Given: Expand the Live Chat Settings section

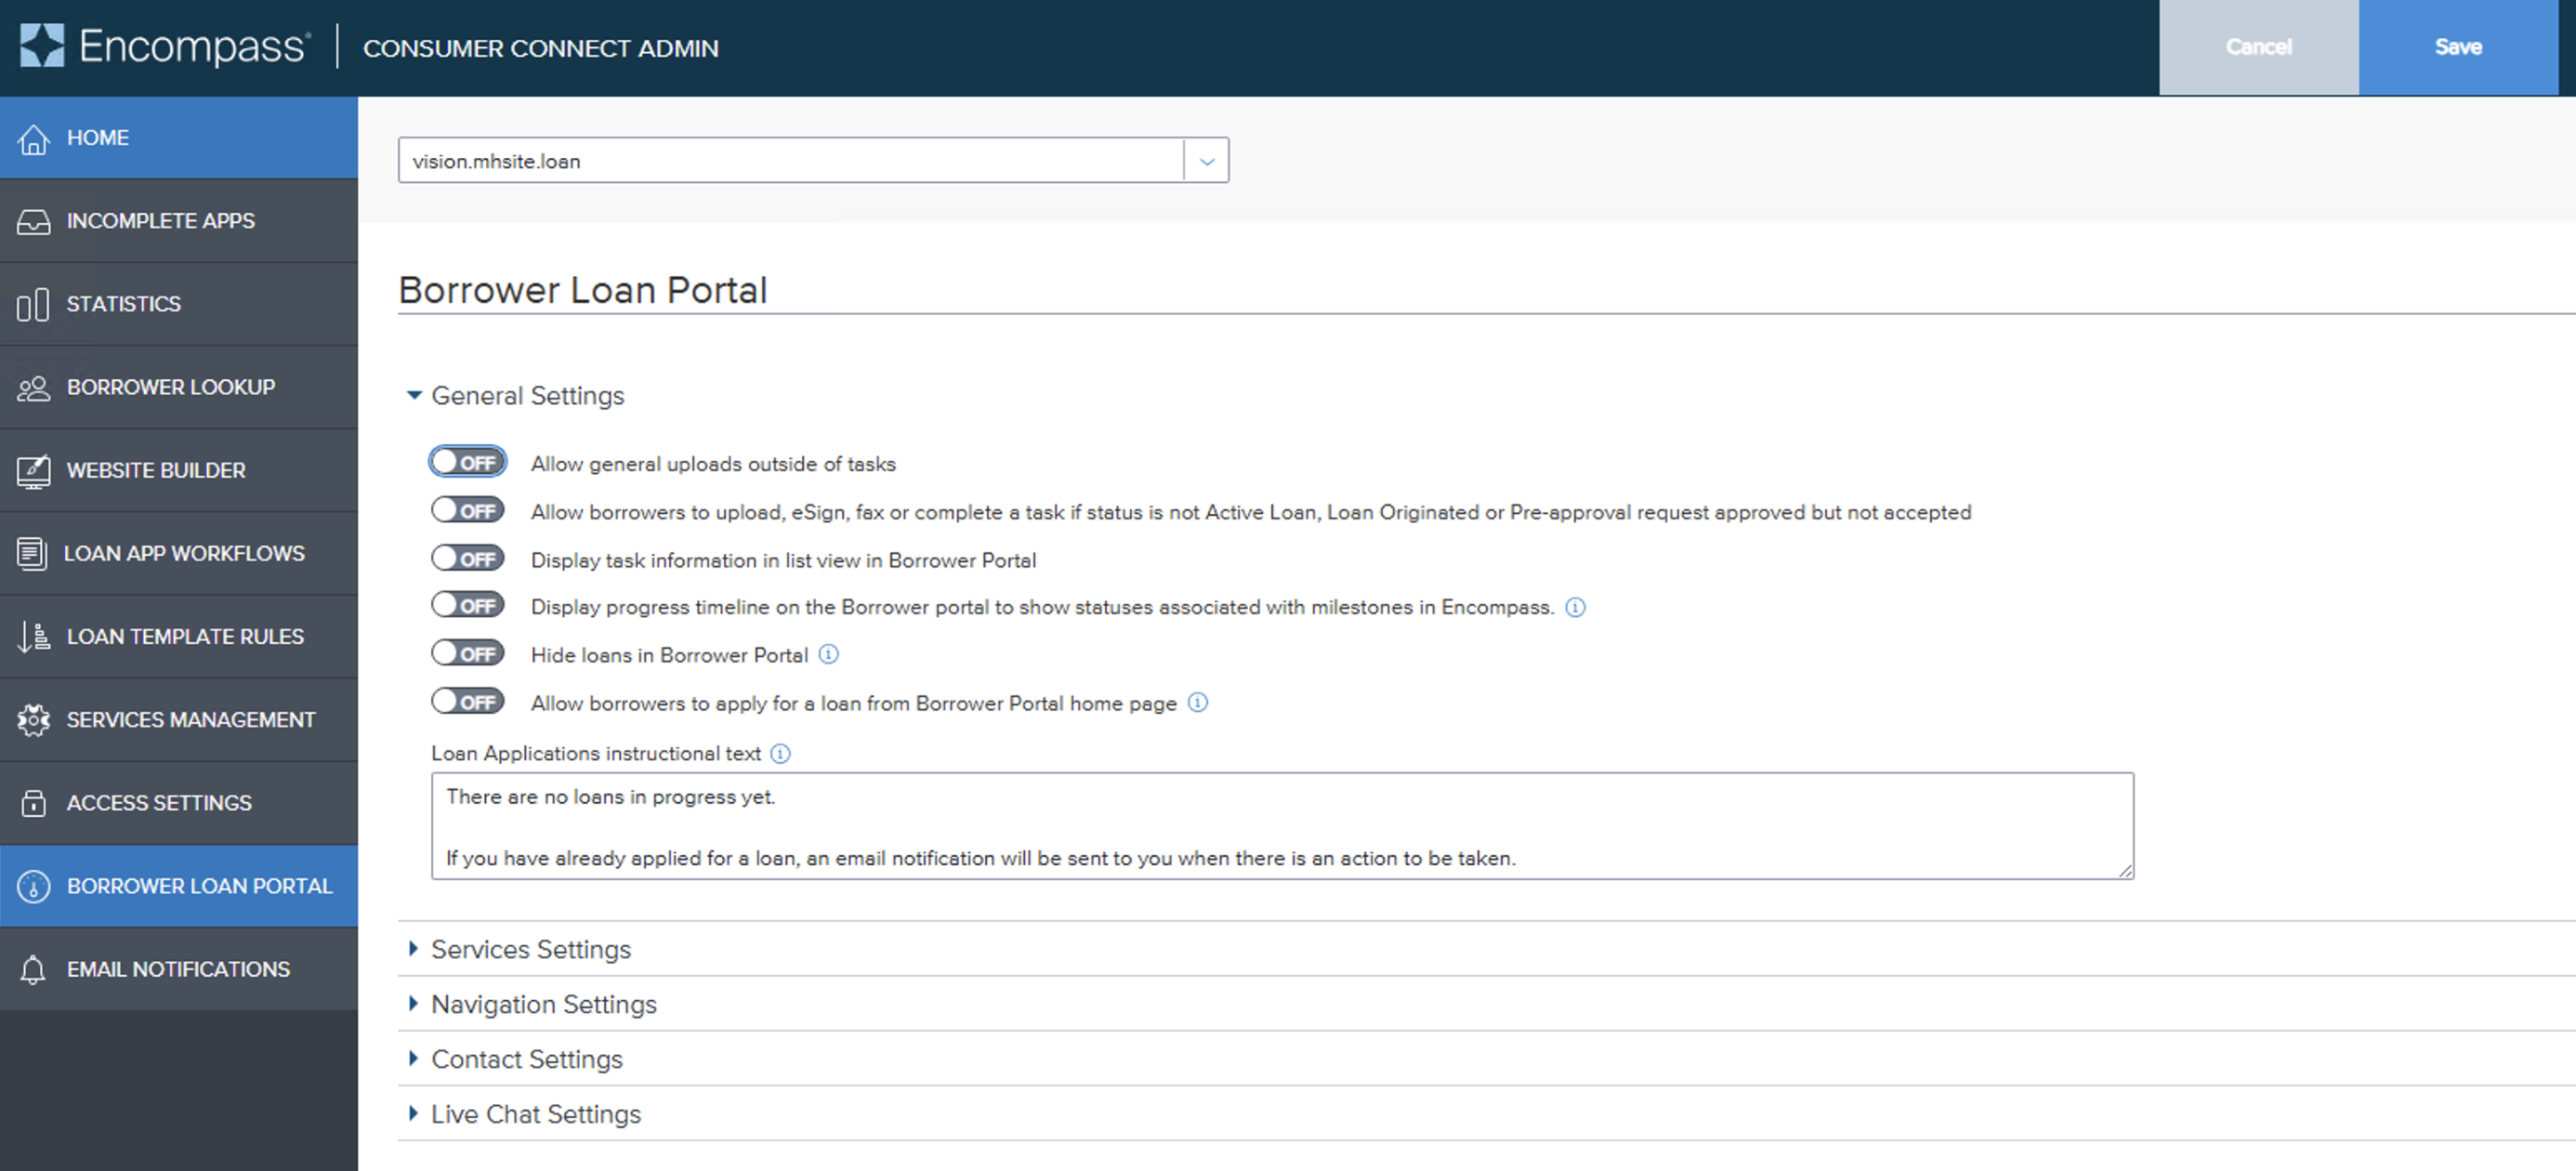Looking at the screenshot, I should click(x=535, y=1114).
